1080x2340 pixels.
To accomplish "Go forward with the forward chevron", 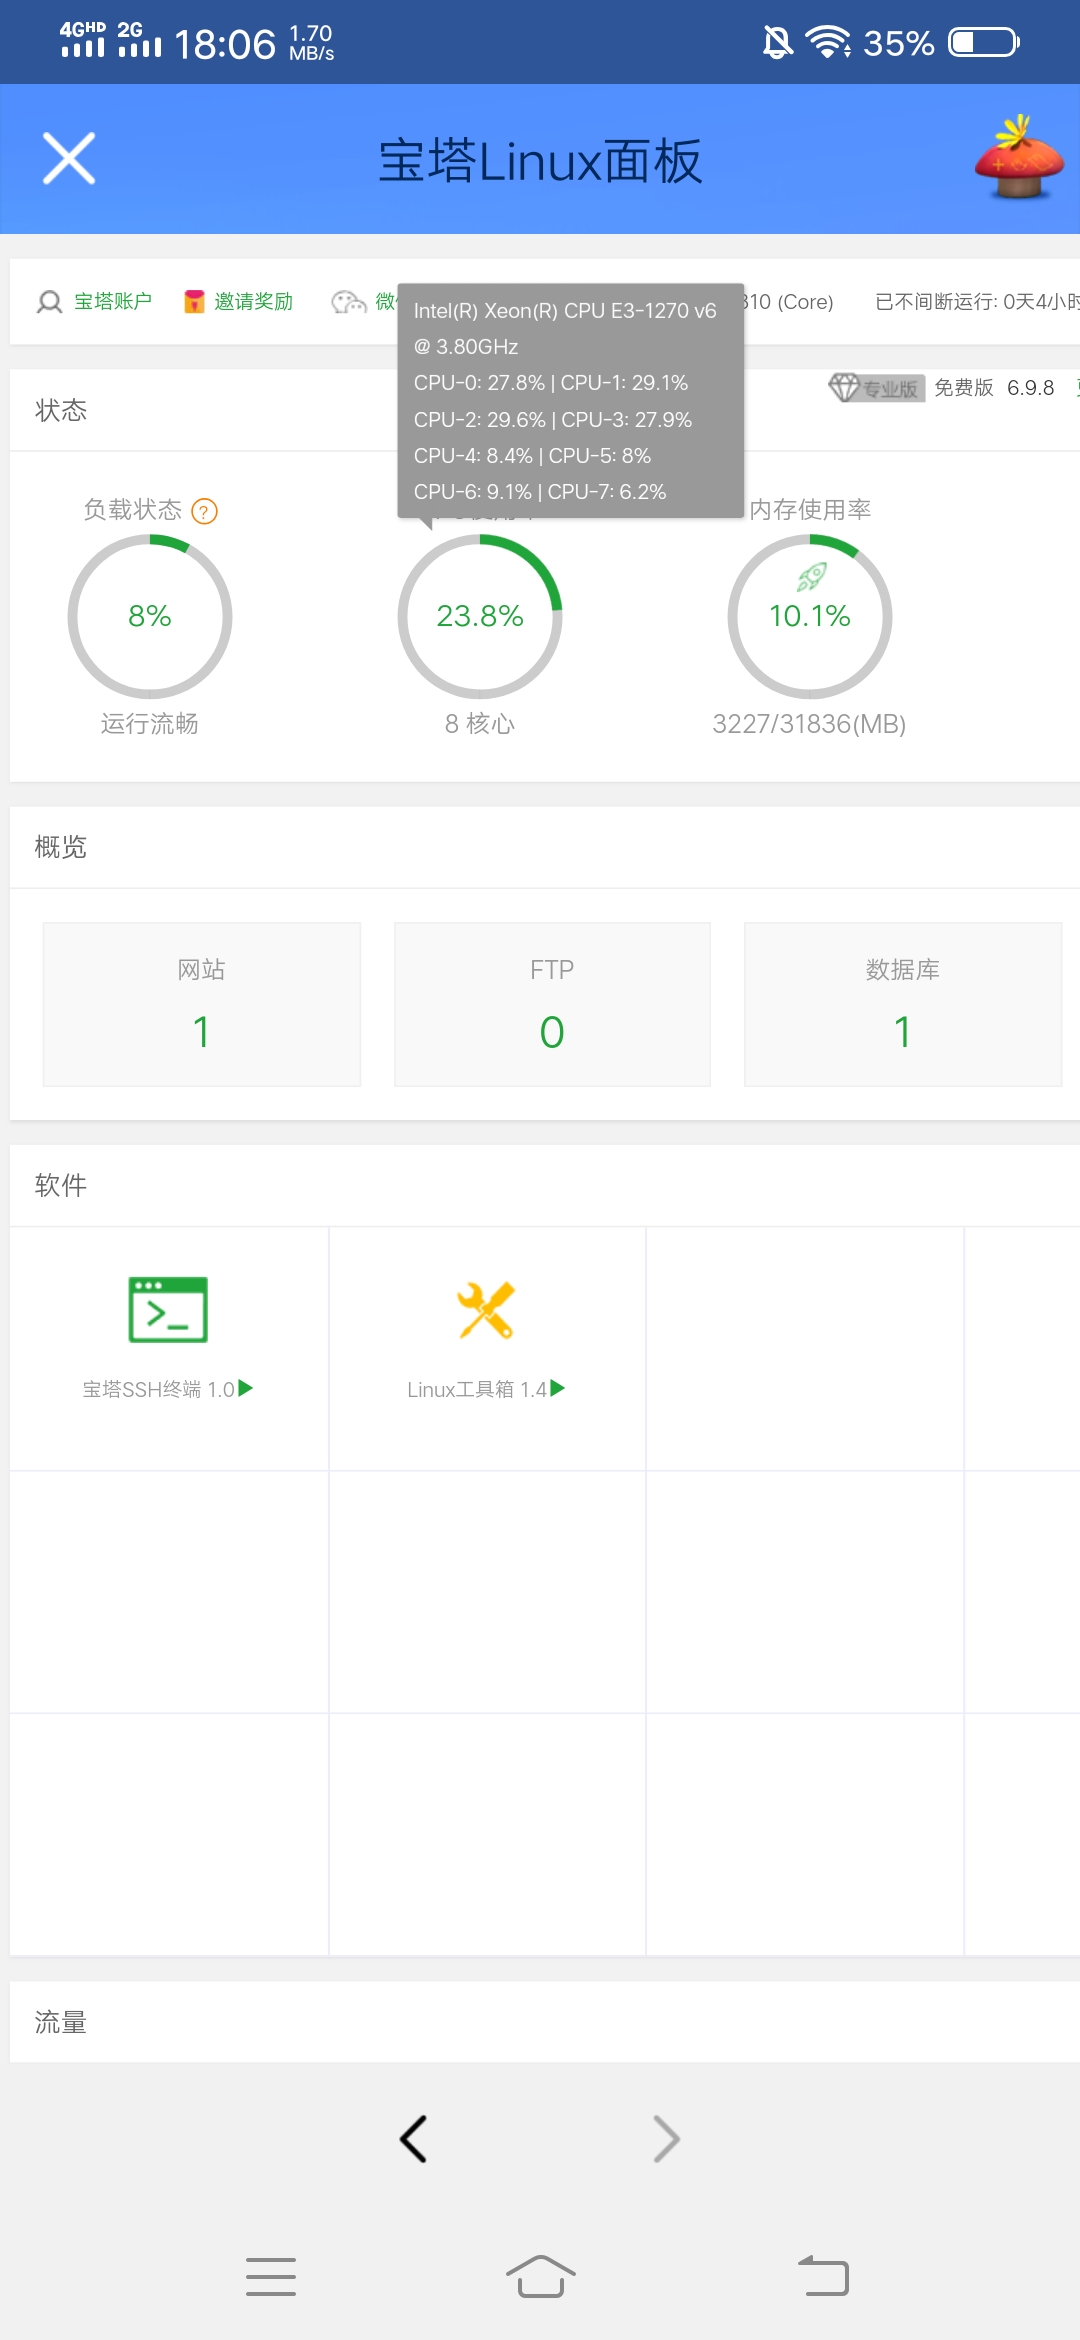I will tap(666, 2139).
